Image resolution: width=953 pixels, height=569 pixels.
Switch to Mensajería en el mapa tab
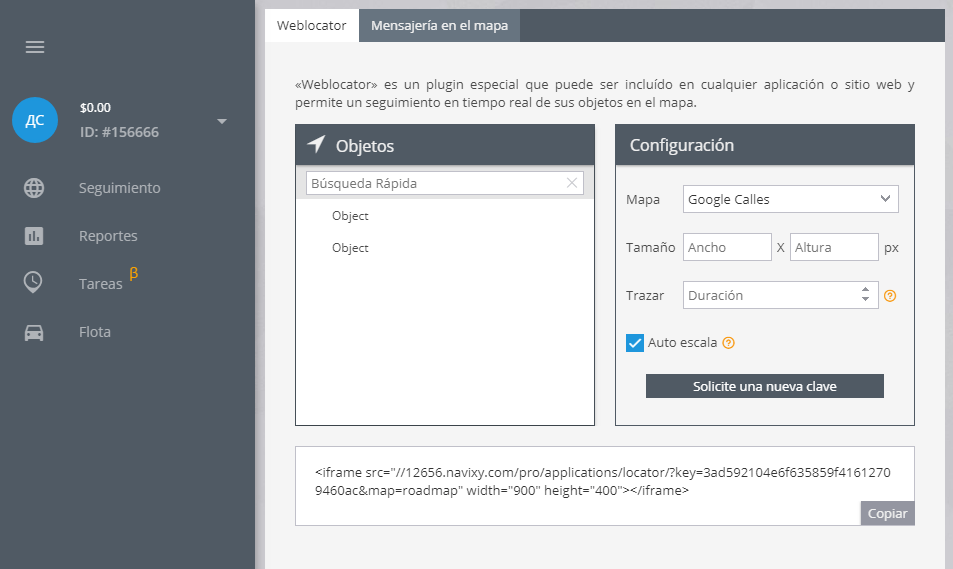(x=439, y=26)
